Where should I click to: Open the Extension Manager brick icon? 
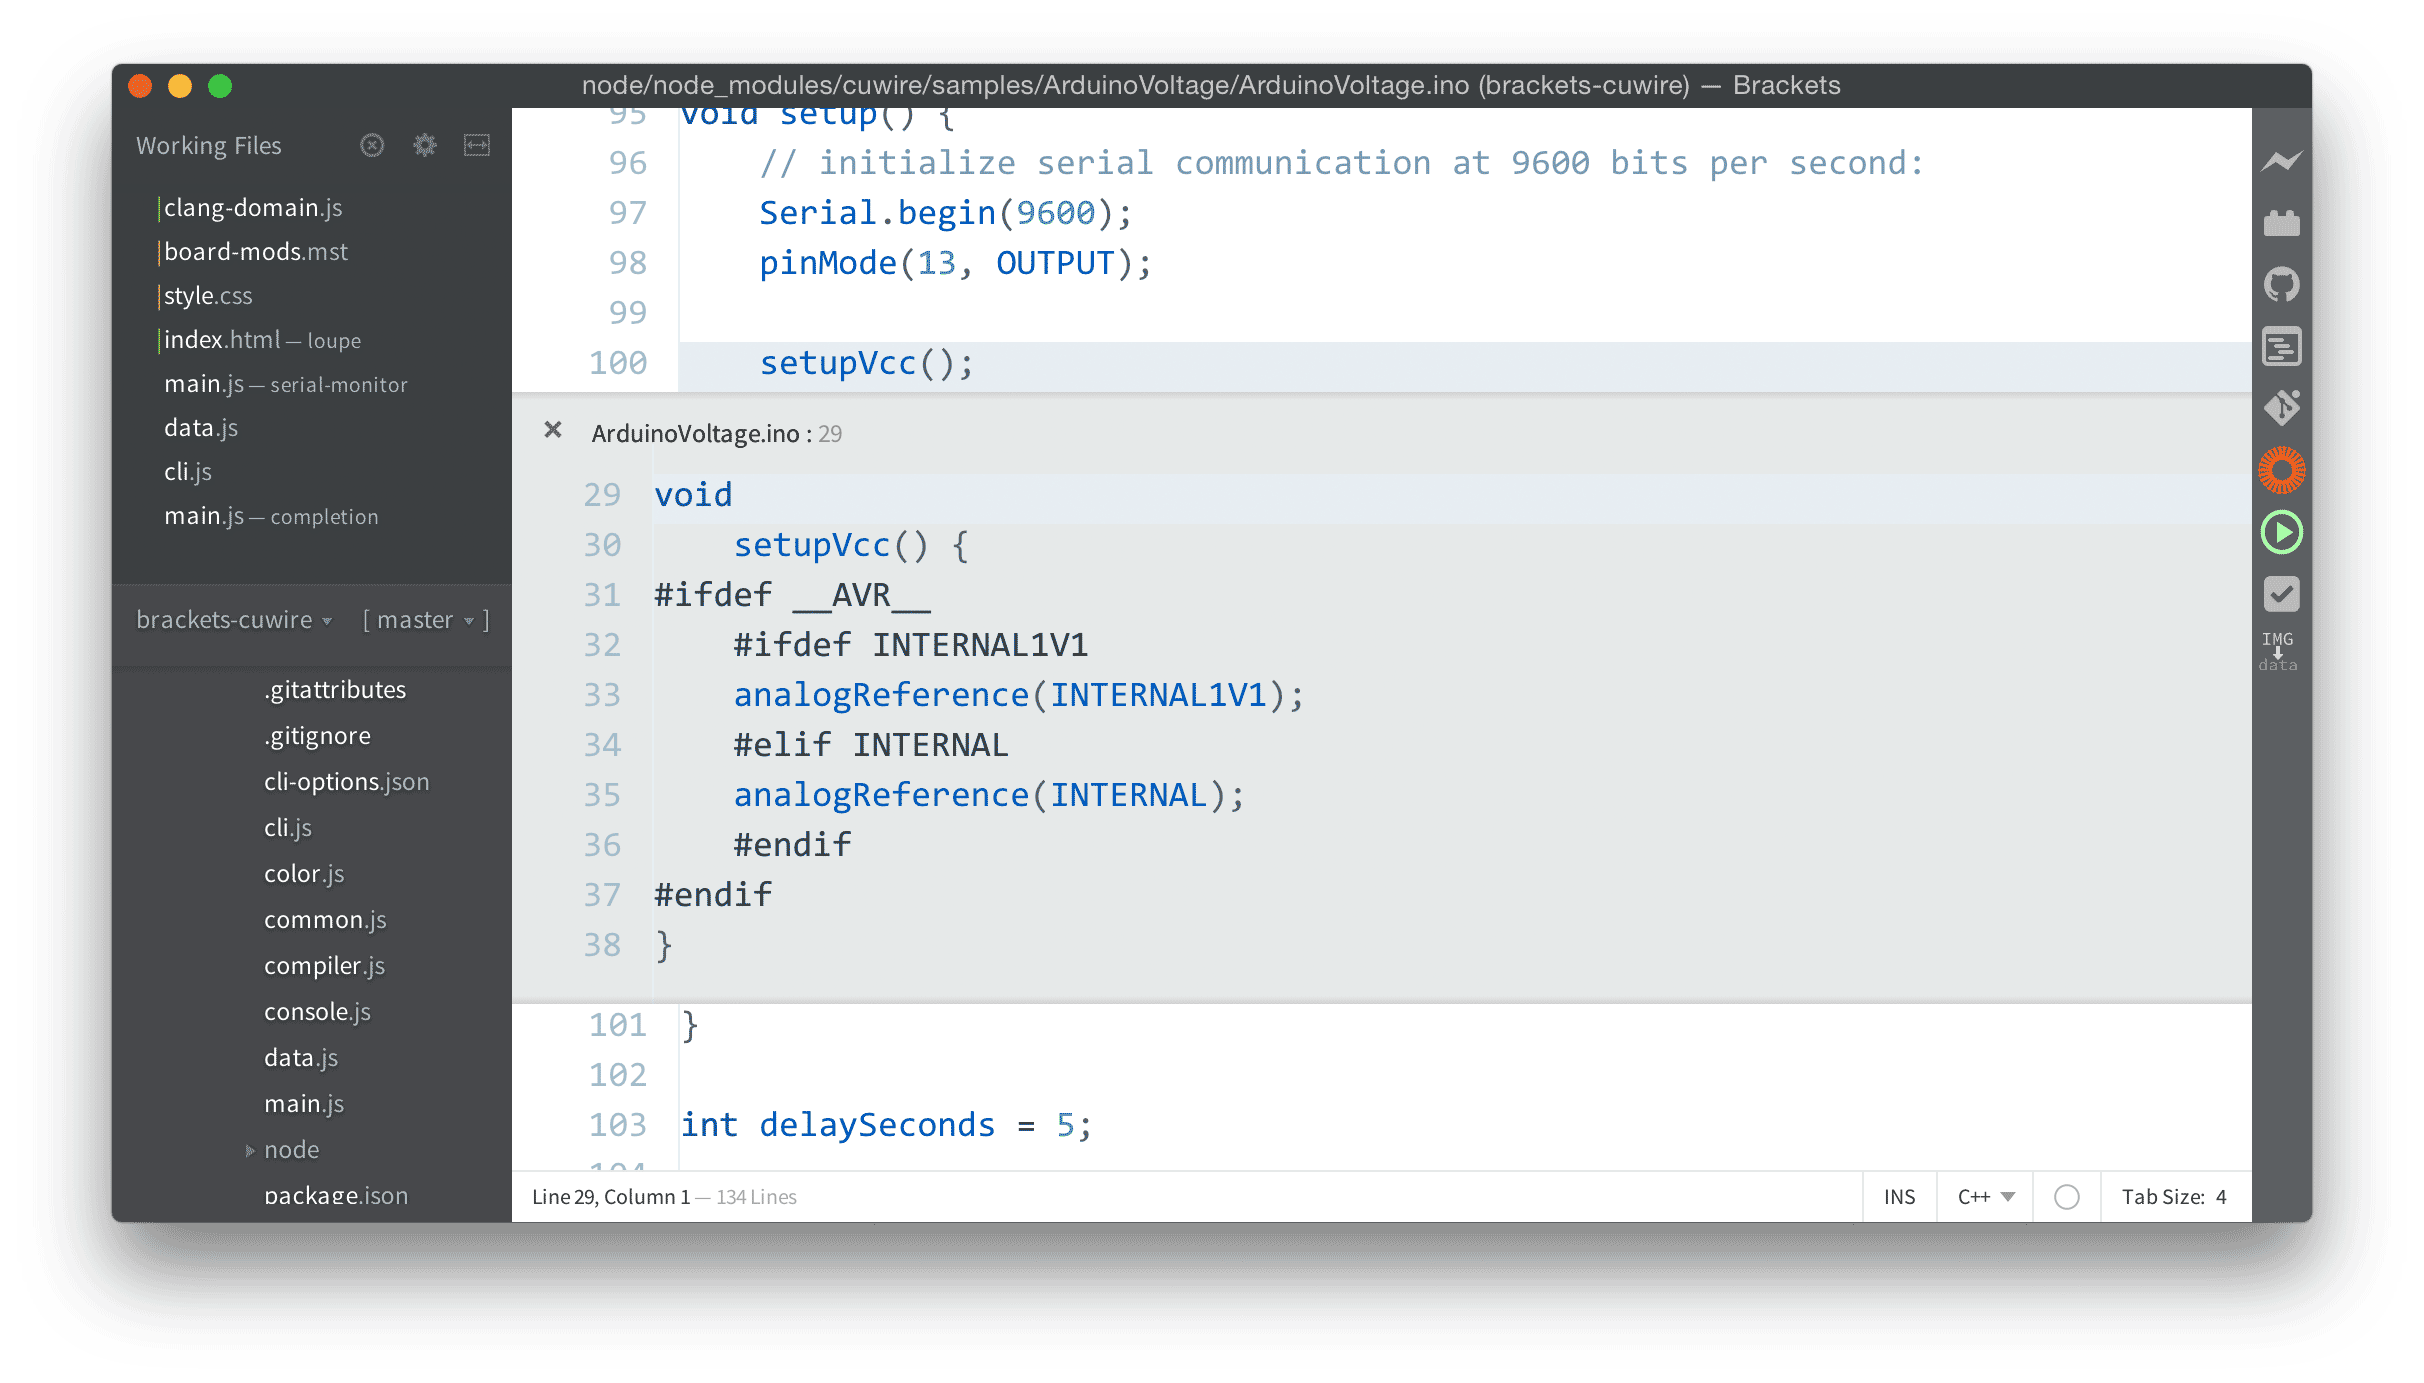[2281, 223]
